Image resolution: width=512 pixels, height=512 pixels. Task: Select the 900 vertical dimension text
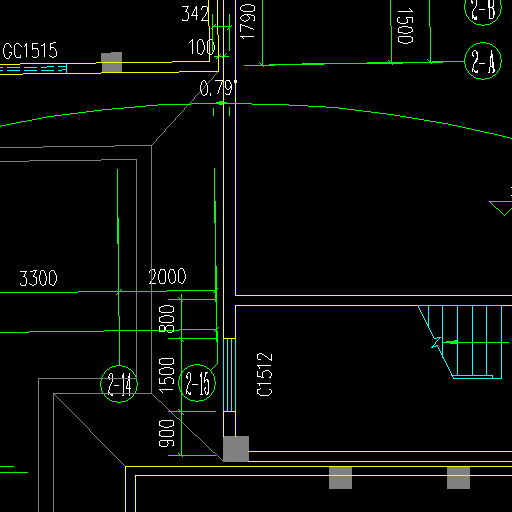(166, 433)
